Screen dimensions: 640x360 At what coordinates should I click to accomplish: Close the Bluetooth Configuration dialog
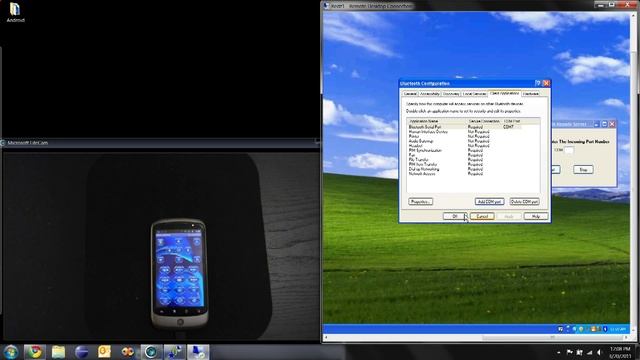[x=546, y=83]
